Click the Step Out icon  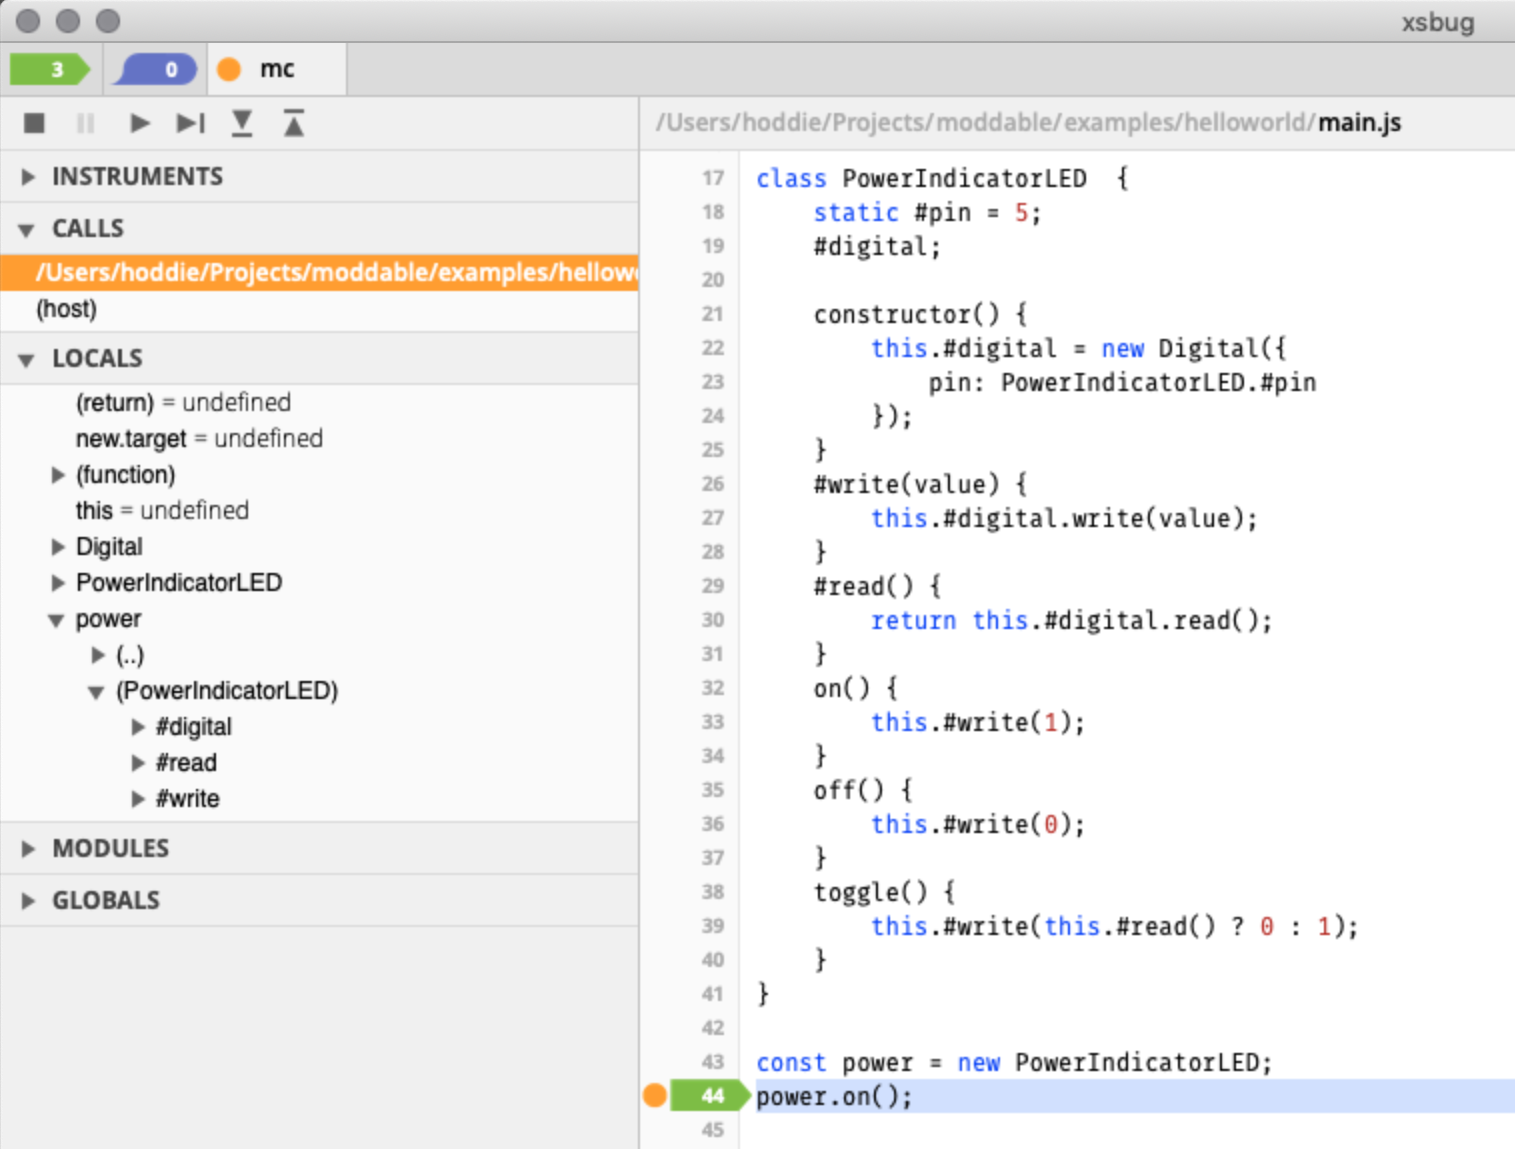293,123
